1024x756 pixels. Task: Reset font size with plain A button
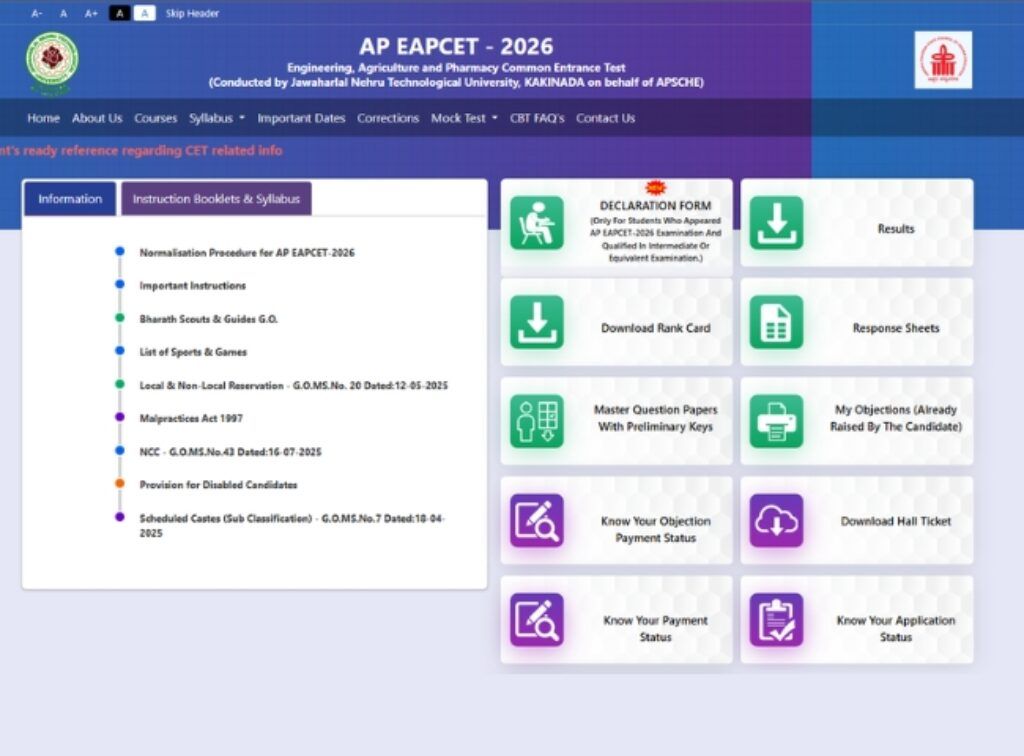coord(63,13)
